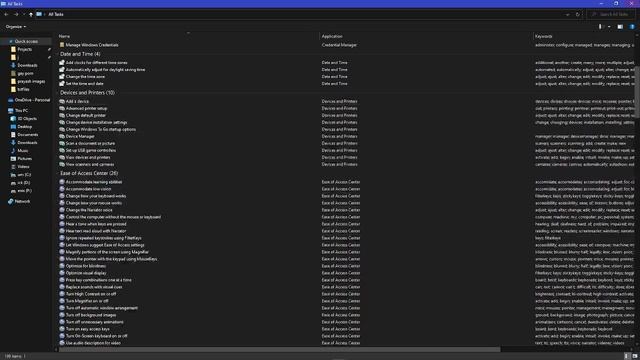Open the address bar history dropdown

[x=567, y=14]
